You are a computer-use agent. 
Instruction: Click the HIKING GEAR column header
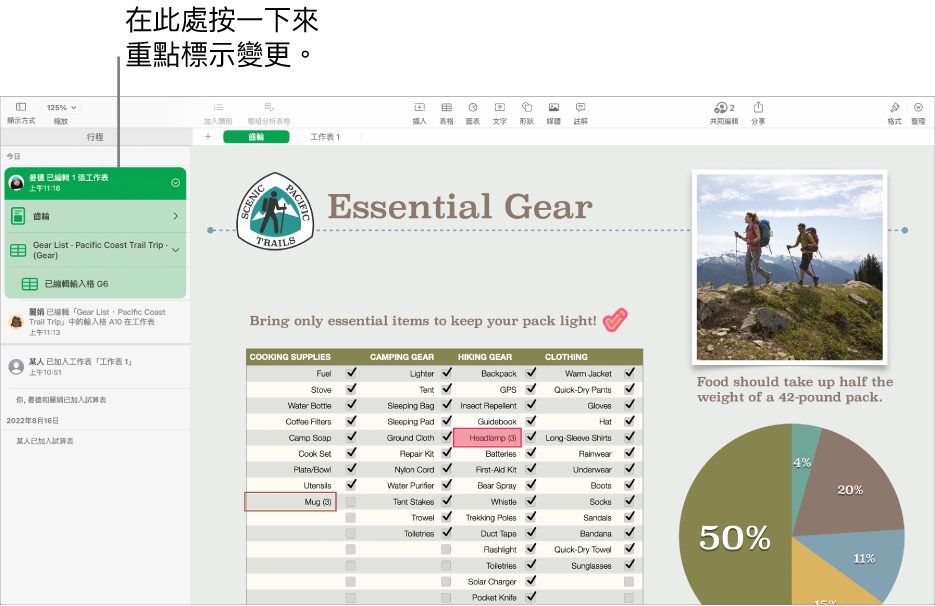(x=485, y=357)
